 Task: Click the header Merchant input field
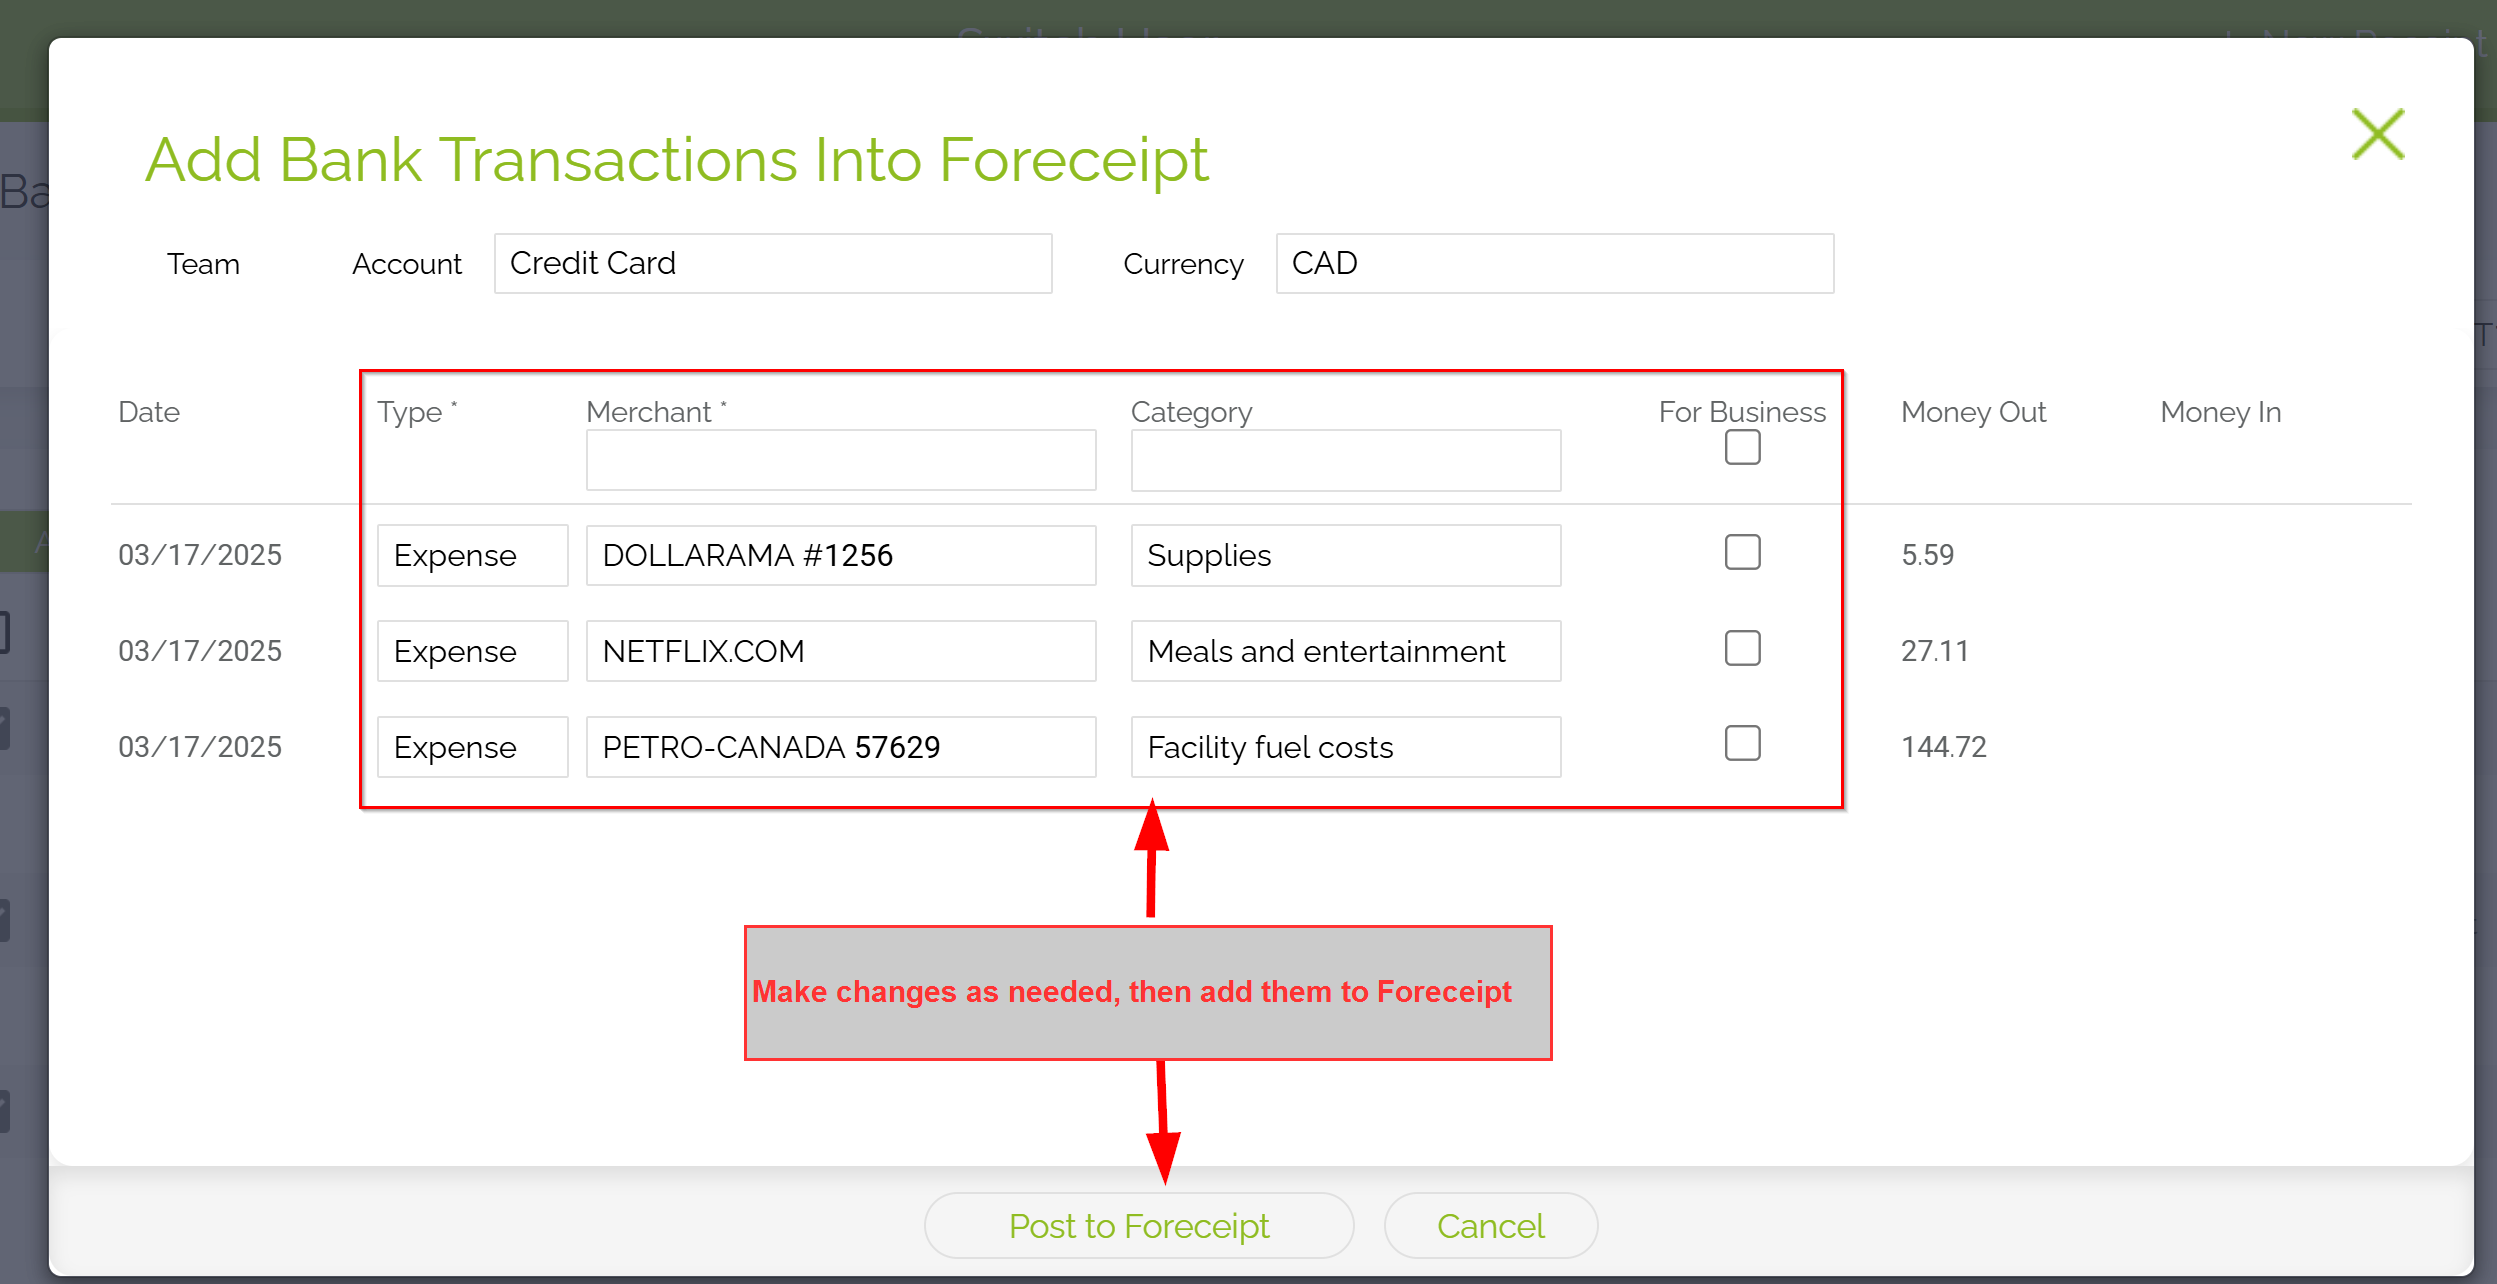point(840,460)
